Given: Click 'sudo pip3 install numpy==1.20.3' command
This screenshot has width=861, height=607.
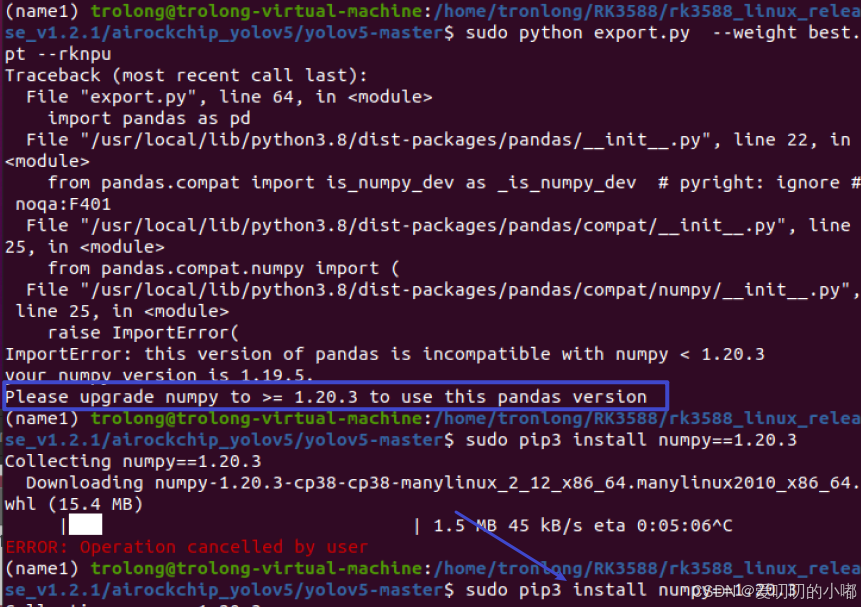Looking at the screenshot, I should [631, 440].
